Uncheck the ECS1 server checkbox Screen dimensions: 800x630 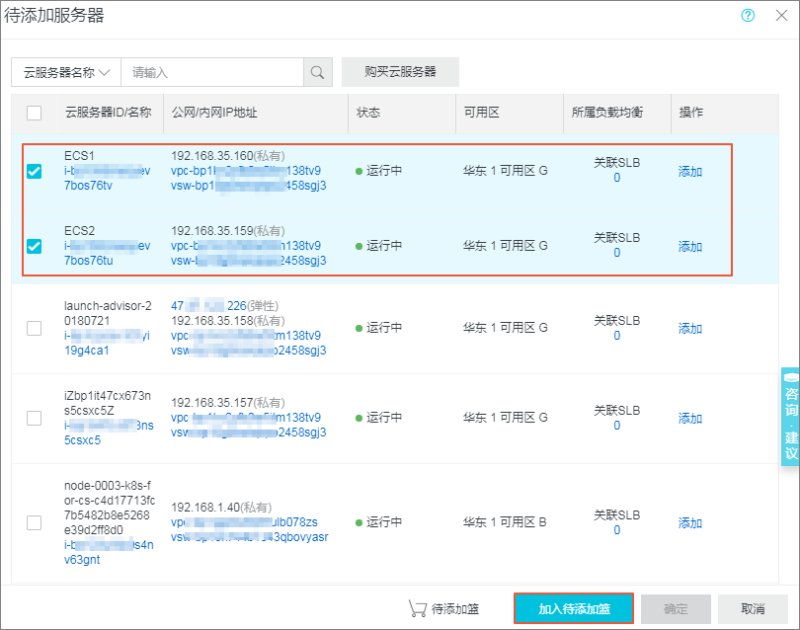[34, 171]
